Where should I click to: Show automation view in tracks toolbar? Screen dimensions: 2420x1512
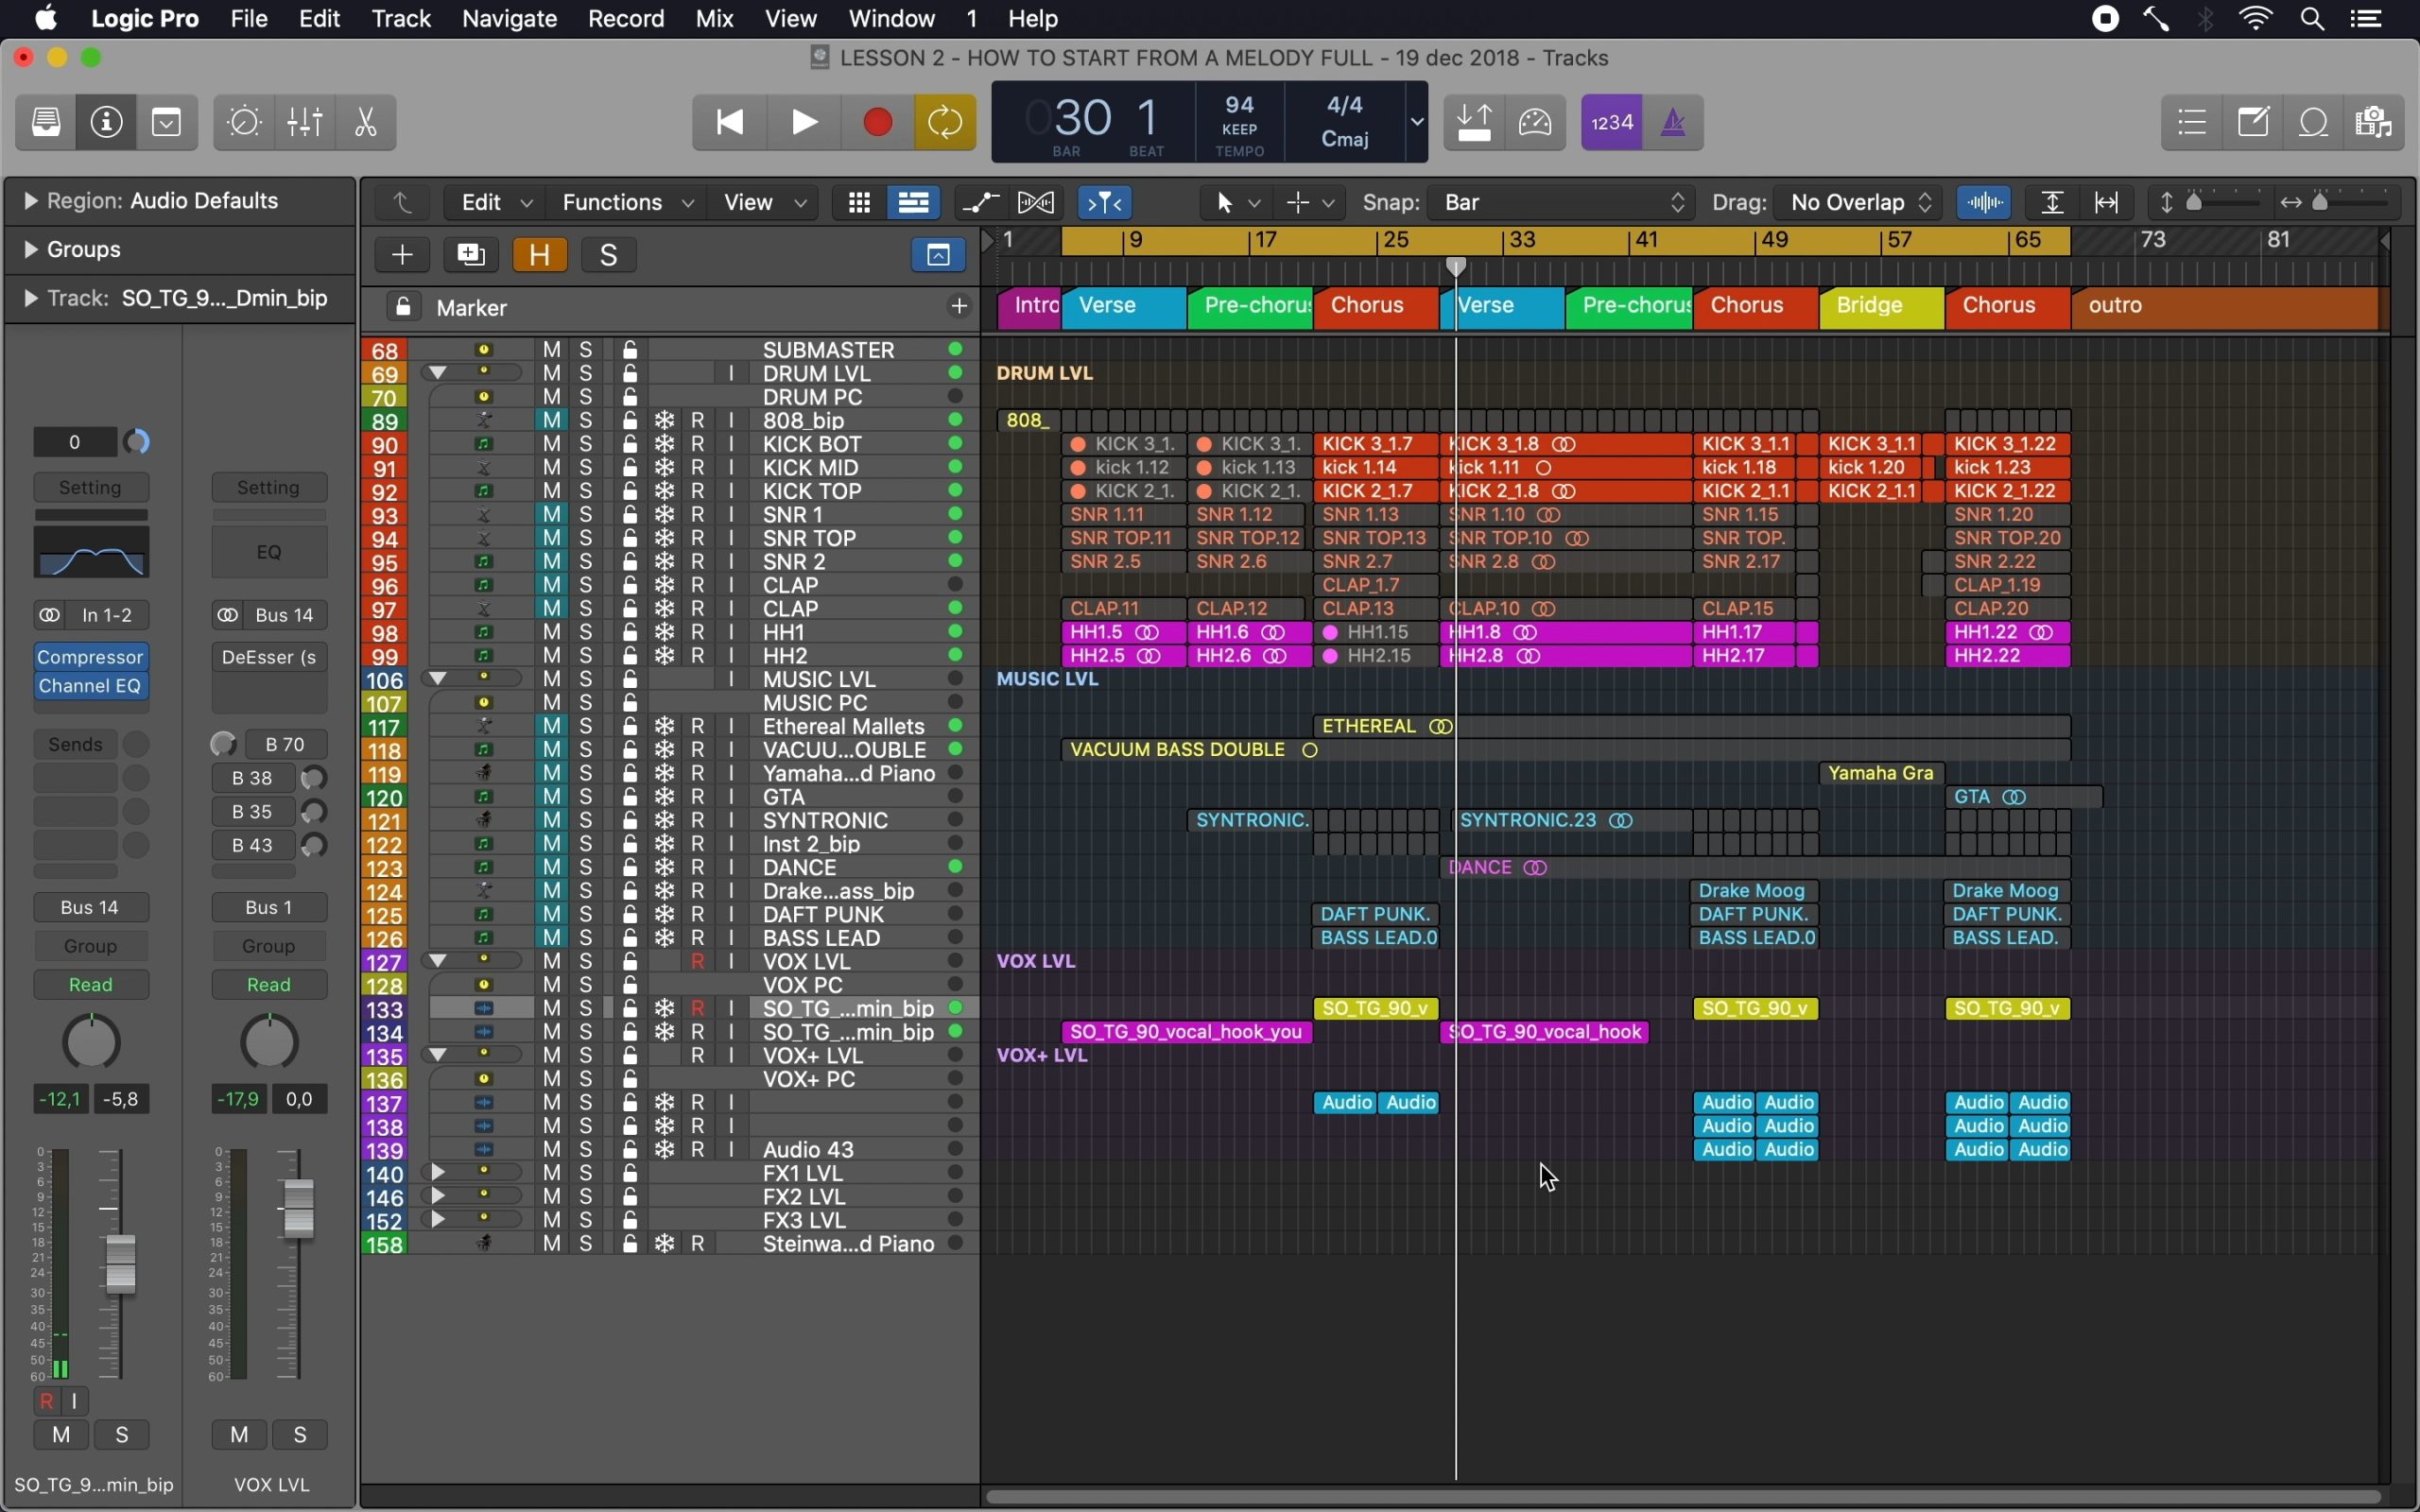tap(980, 203)
